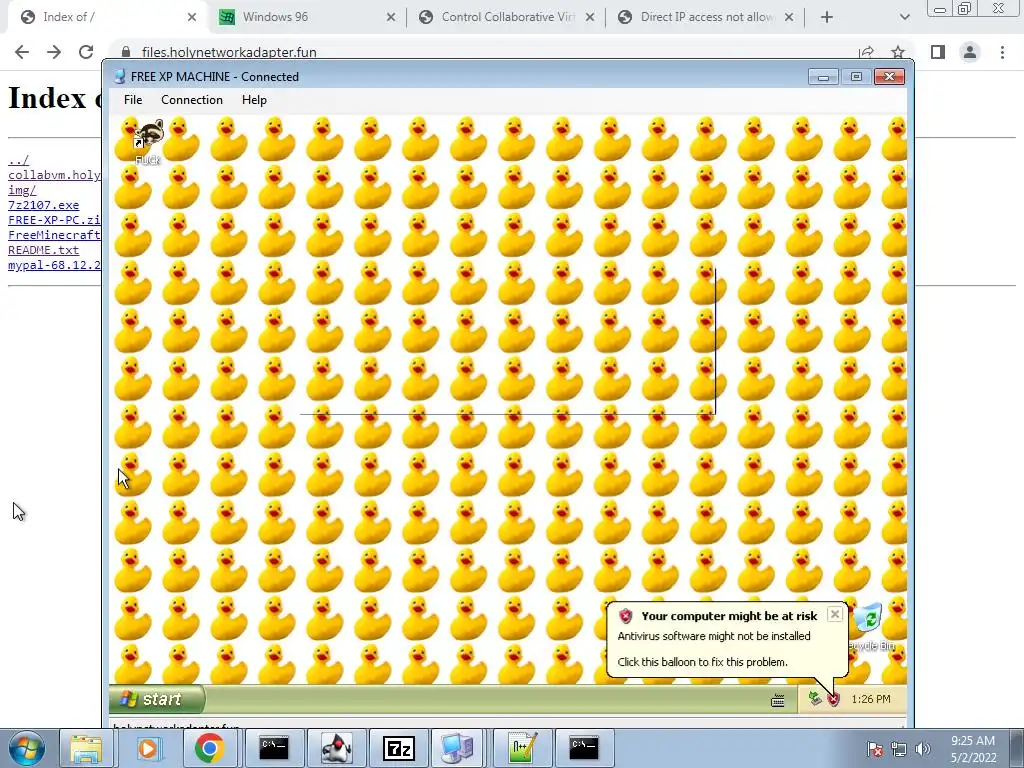The image size is (1024, 768).
Task: Click Chrome icon in taskbar
Action: pos(208,748)
